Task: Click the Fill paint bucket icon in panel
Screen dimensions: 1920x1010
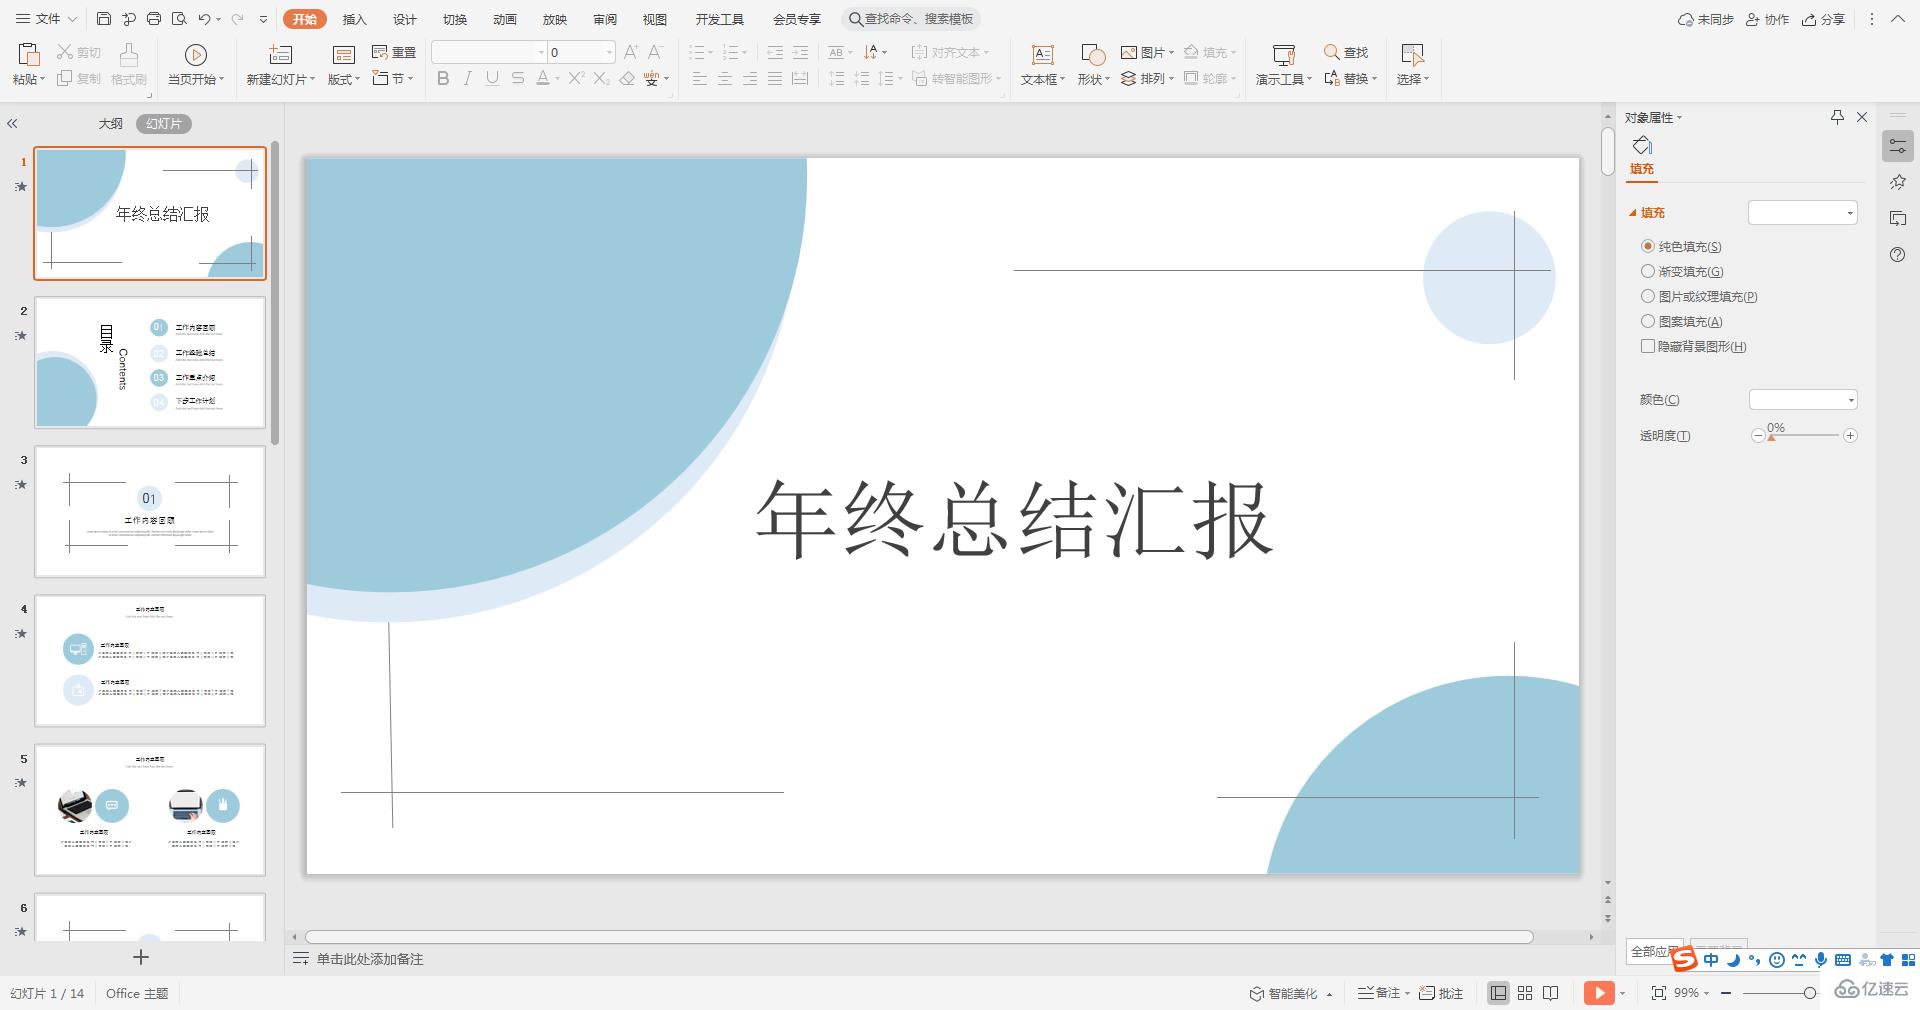Action: (x=1642, y=146)
